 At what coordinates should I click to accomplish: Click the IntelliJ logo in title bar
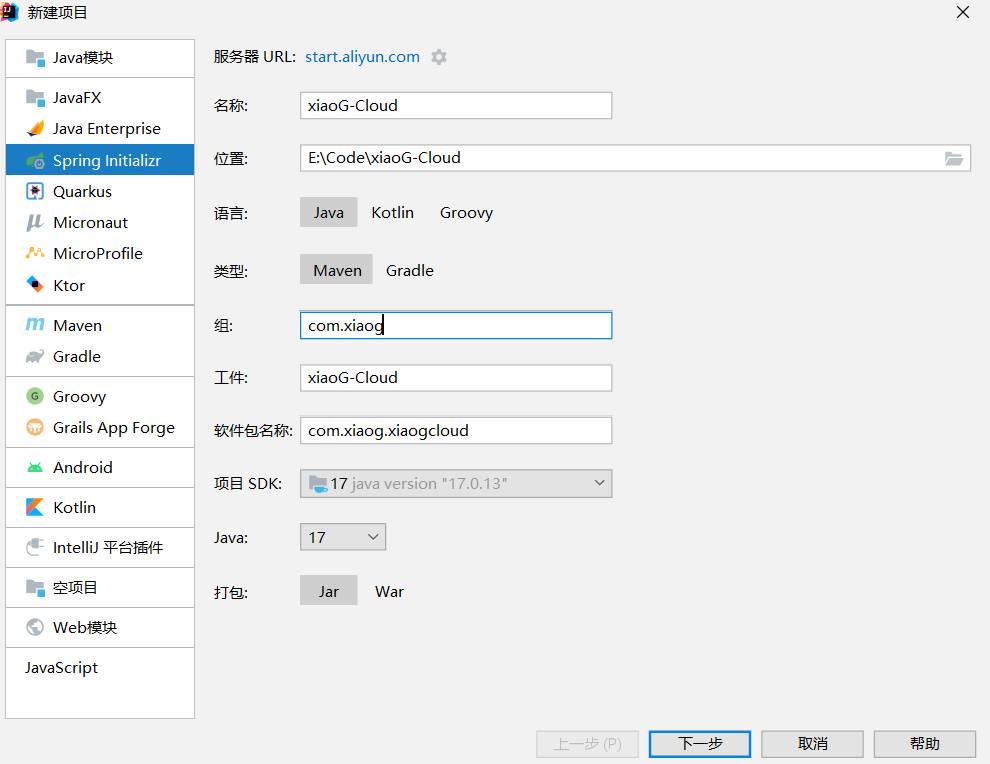[x=9, y=11]
